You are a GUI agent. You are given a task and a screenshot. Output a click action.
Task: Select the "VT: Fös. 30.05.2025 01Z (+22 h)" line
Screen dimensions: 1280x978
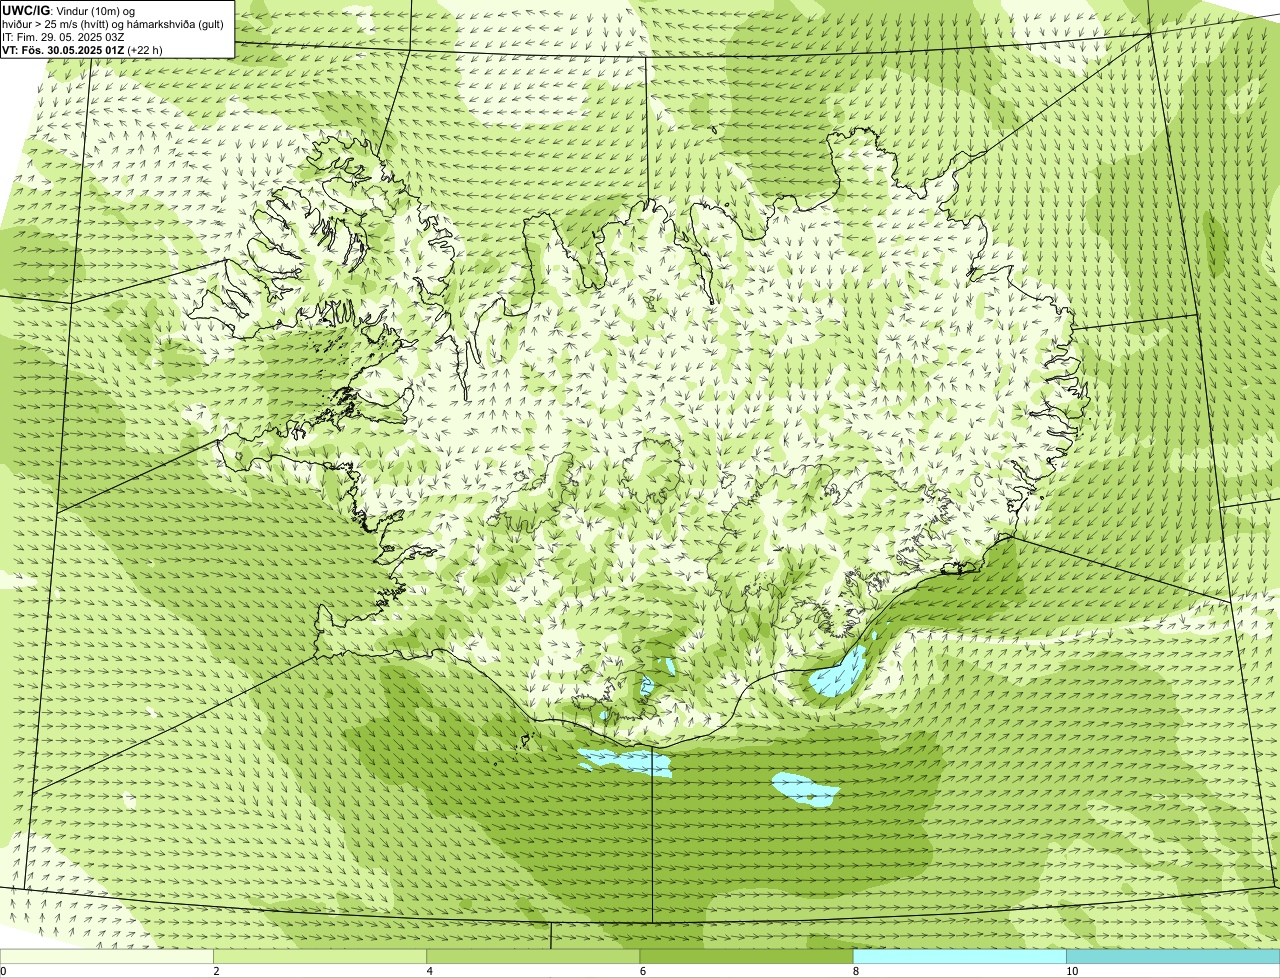[82, 49]
